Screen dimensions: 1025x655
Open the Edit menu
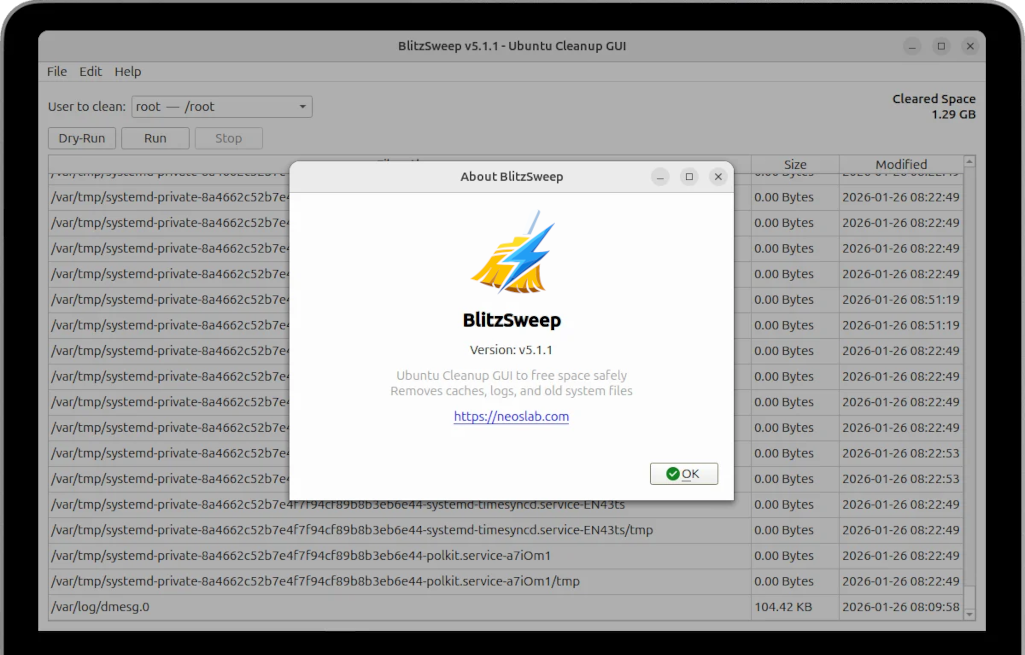coord(90,71)
